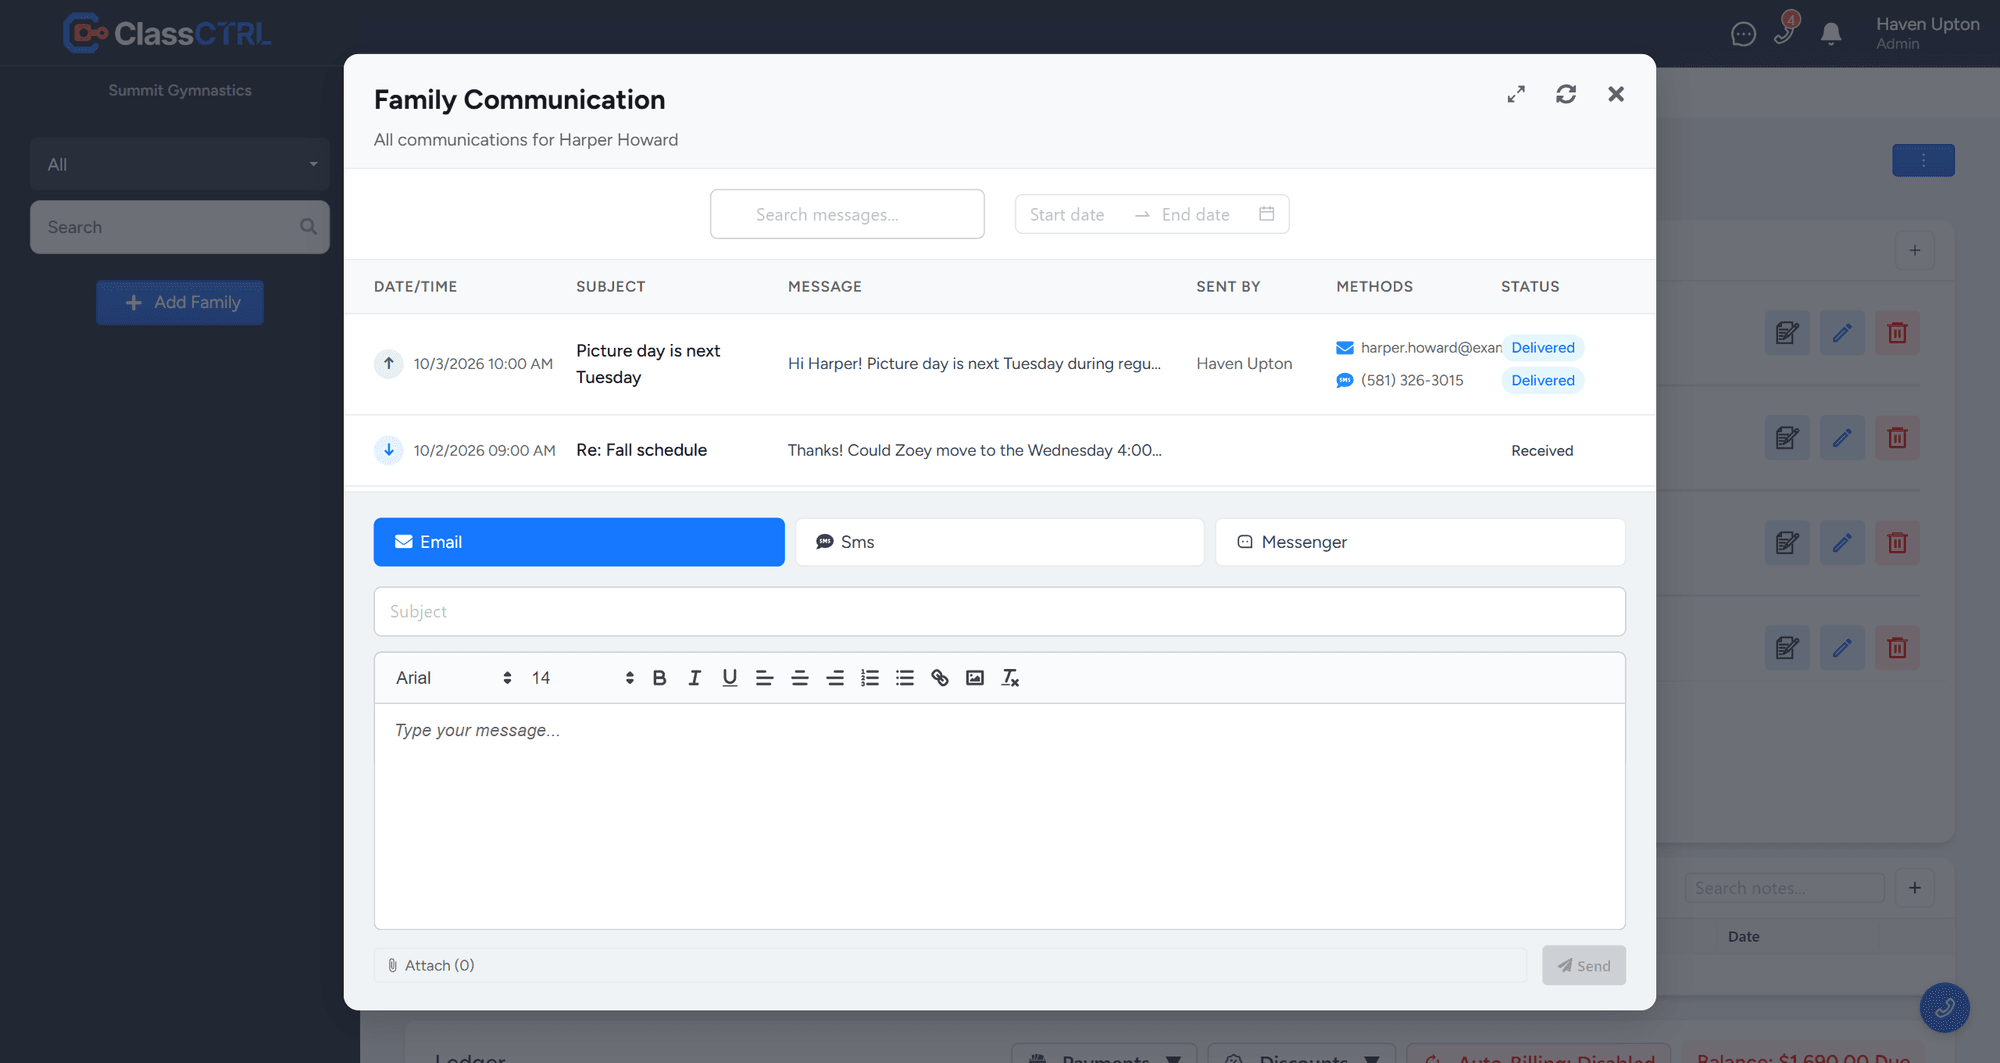
Task: Click the Search notes field
Action: [1785, 888]
